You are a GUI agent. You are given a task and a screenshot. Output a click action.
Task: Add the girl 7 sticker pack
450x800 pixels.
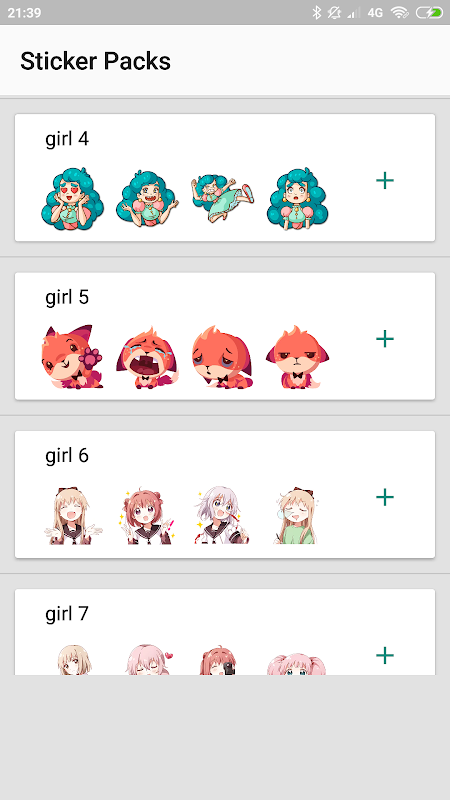click(385, 655)
